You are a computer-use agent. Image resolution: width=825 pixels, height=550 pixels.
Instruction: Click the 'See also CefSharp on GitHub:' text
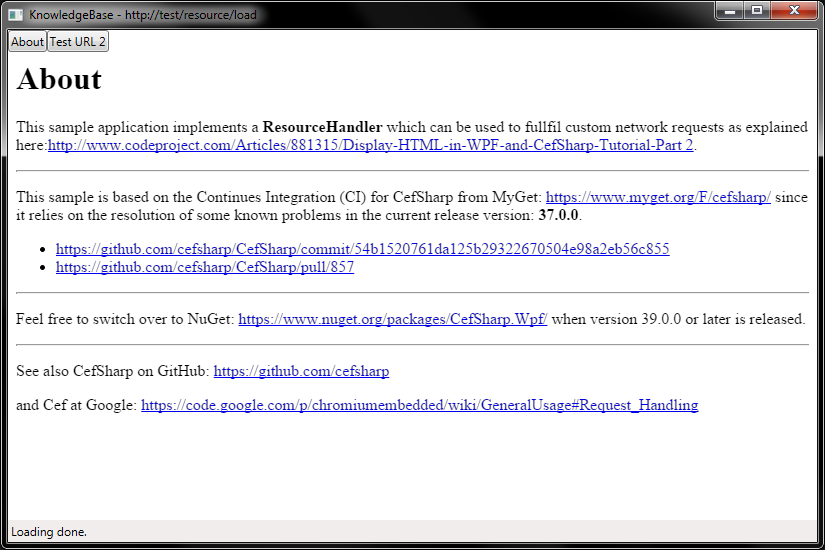tap(113, 372)
